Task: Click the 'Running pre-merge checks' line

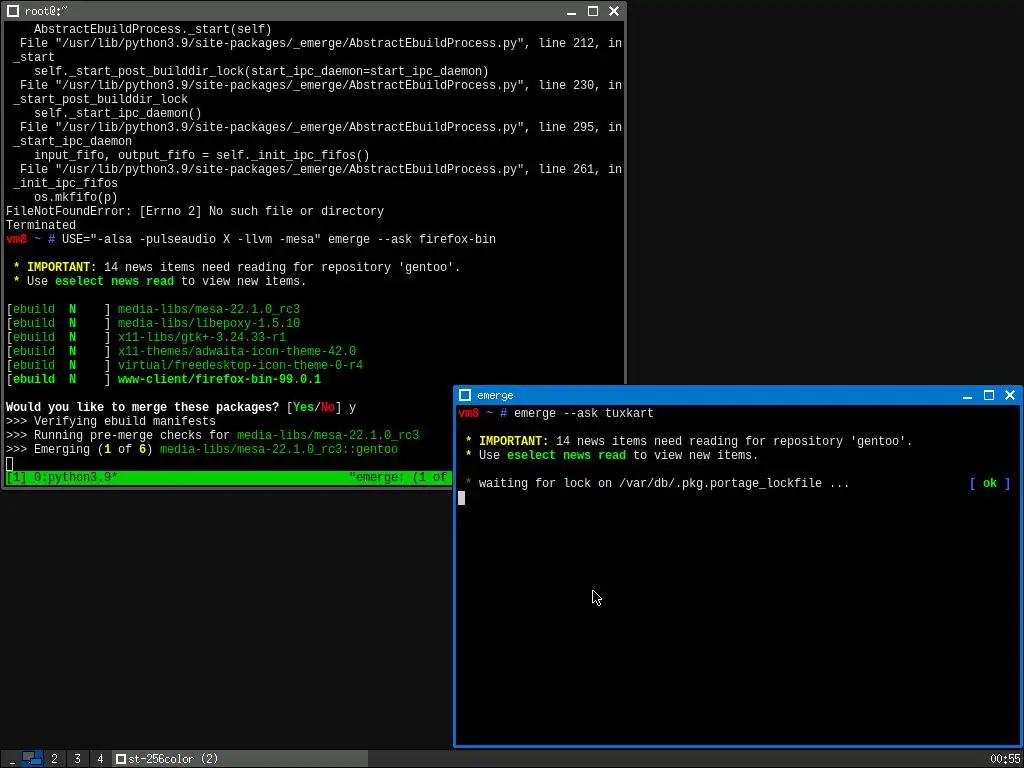Action: coord(212,435)
